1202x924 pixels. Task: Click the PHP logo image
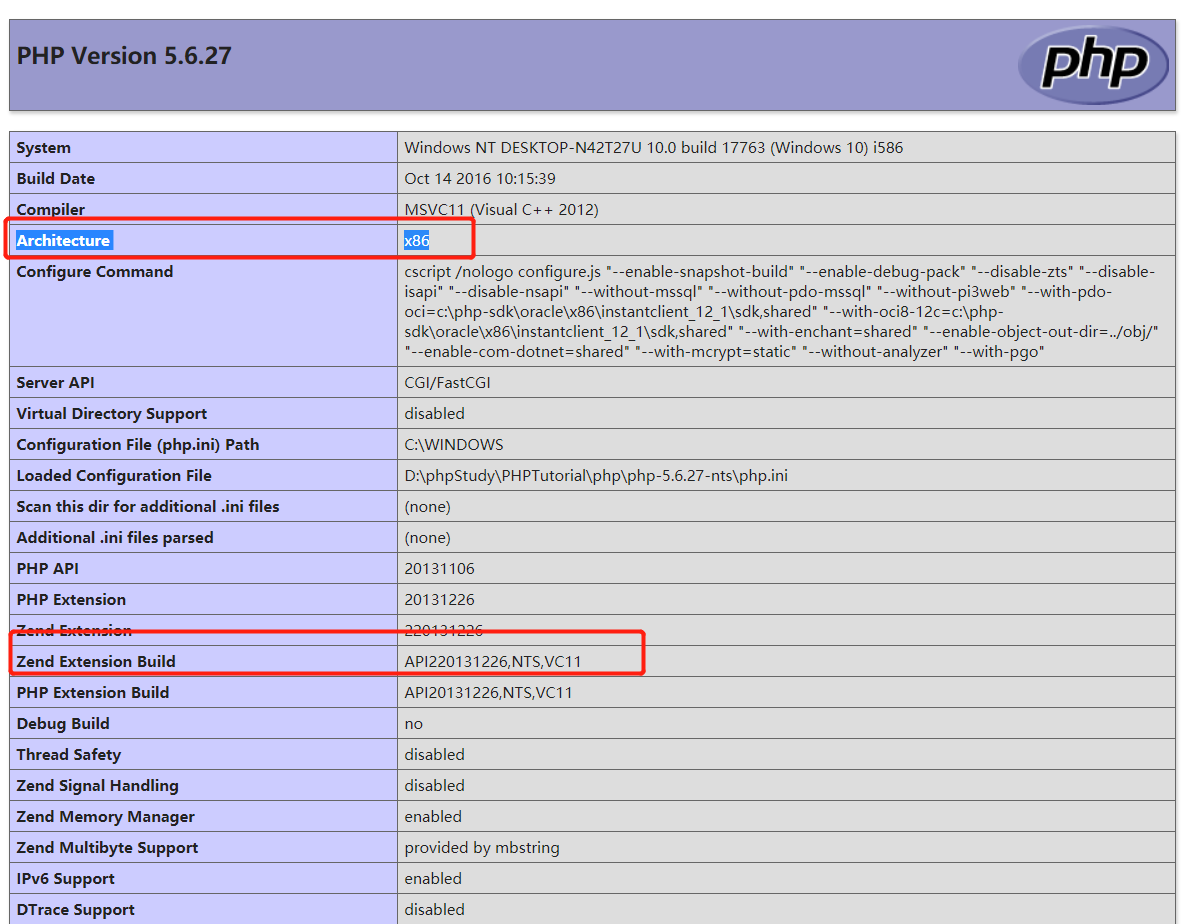pyautogui.click(x=1093, y=64)
